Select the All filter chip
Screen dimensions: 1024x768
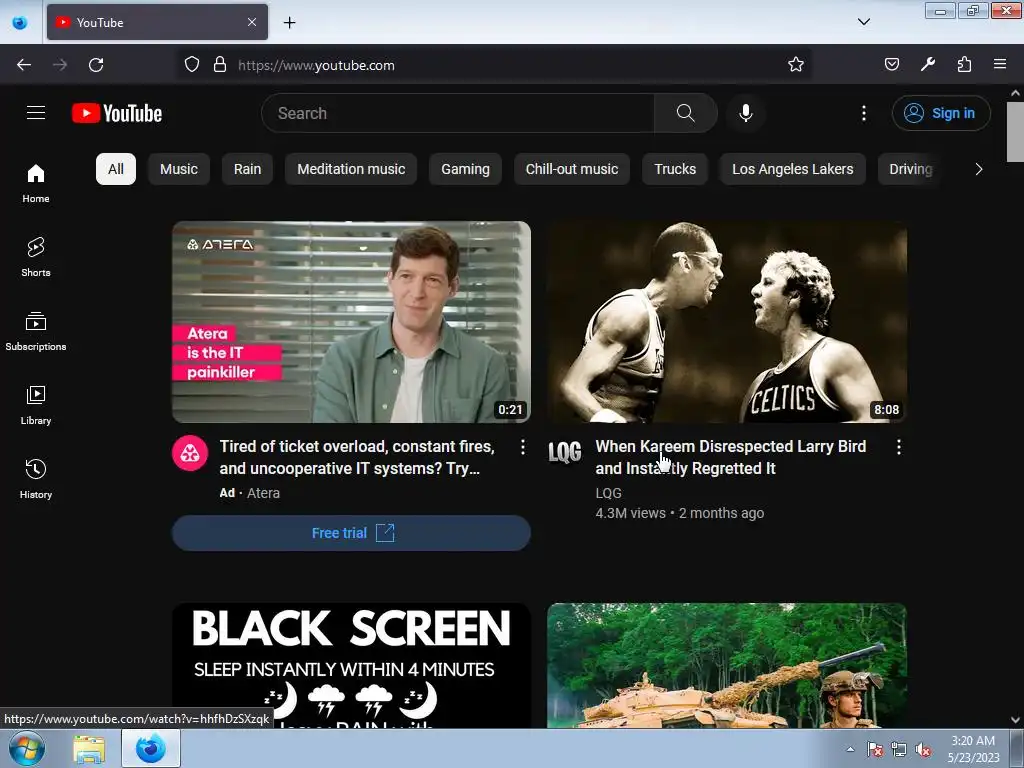pyautogui.click(x=116, y=169)
